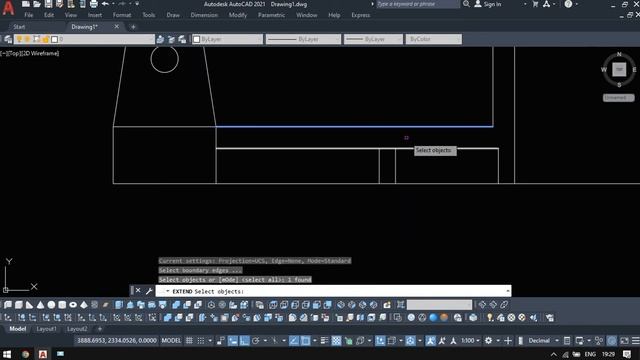Image resolution: width=640 pixels, height=360 pixels.
Task: Select the Box solid tool
Action: [x=19, y=305]
